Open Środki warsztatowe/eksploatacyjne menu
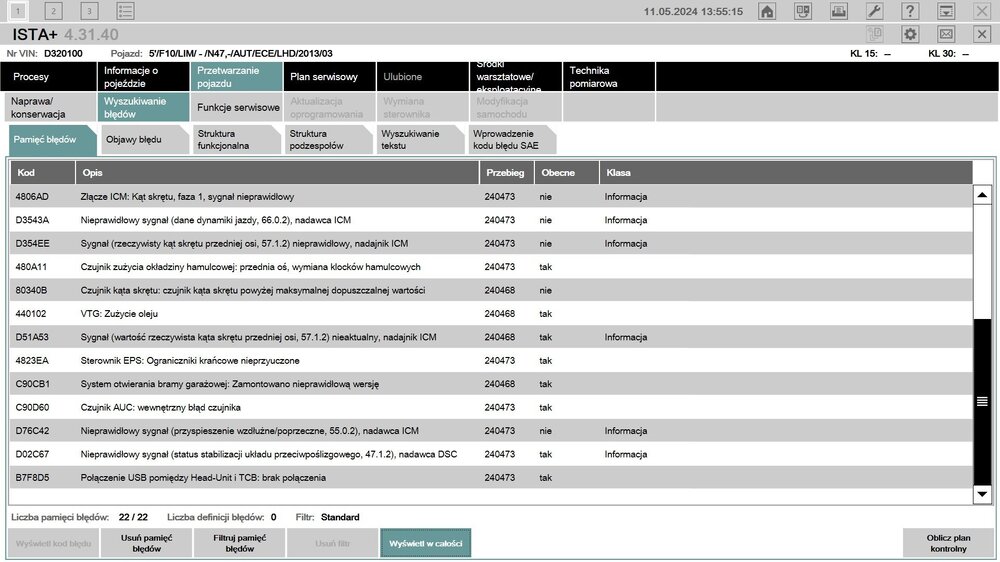The image size is (1000, 562). pyautogui.click(x=515, y=77)
